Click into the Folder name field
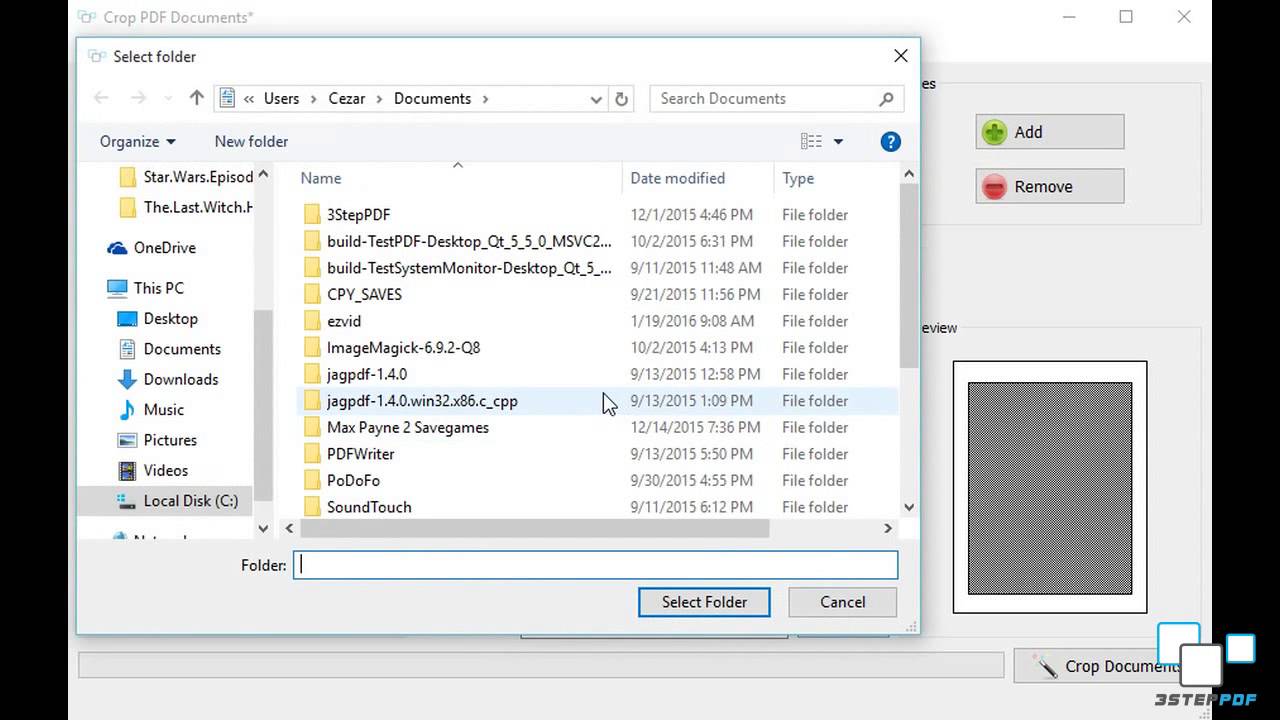This screenshot has height=720, width=1280. 596,565
